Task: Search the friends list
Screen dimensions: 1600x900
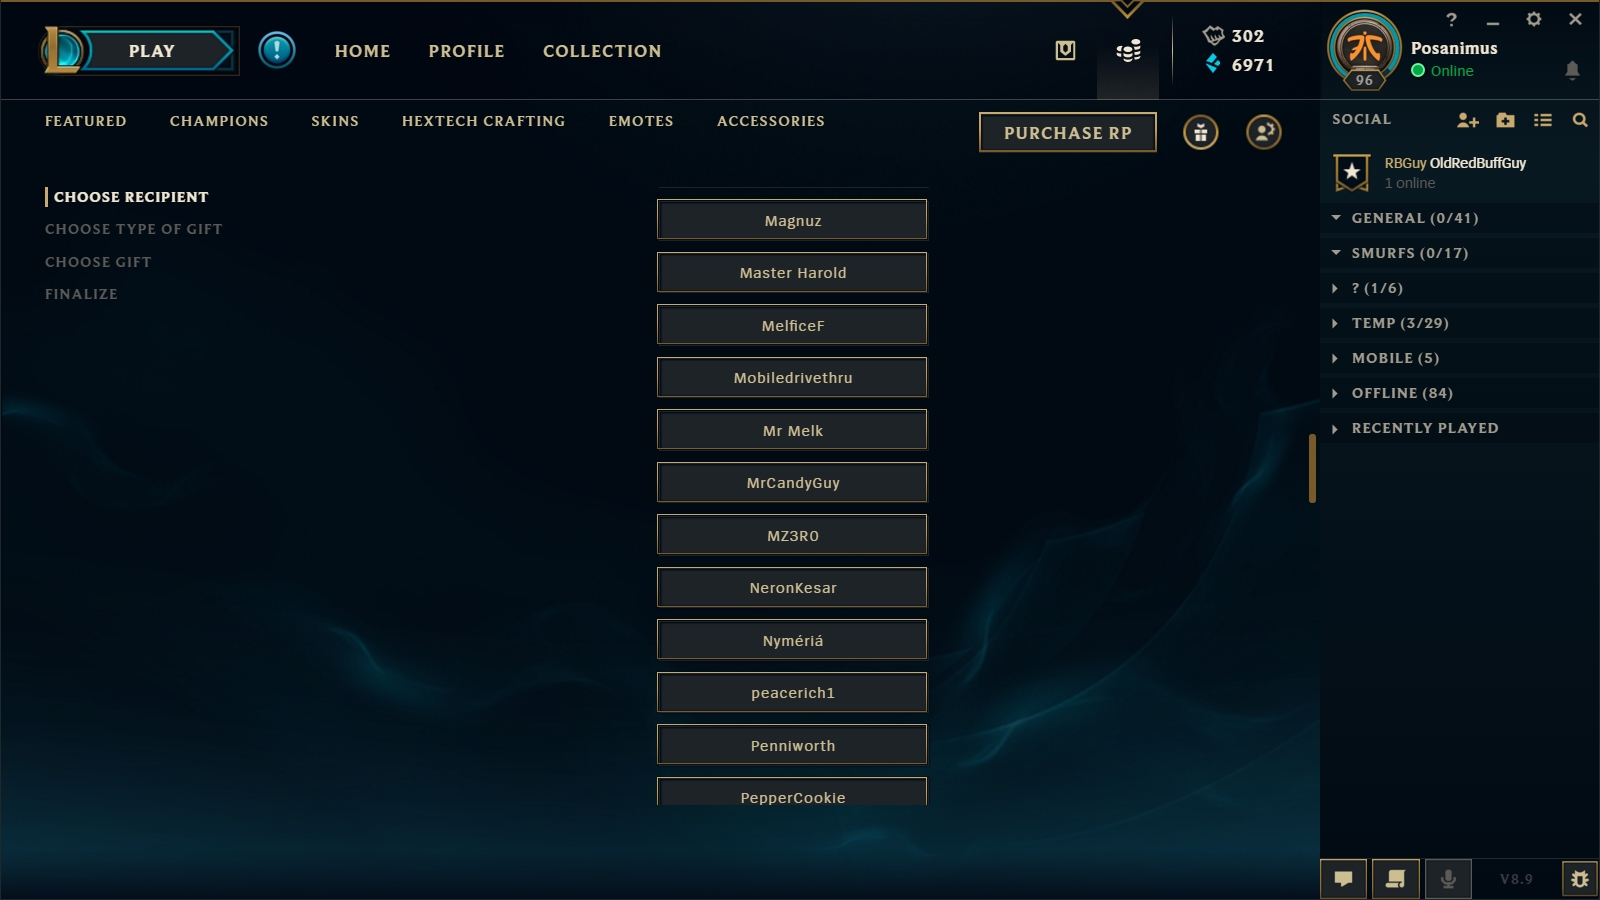Action: coord(1580,120)
